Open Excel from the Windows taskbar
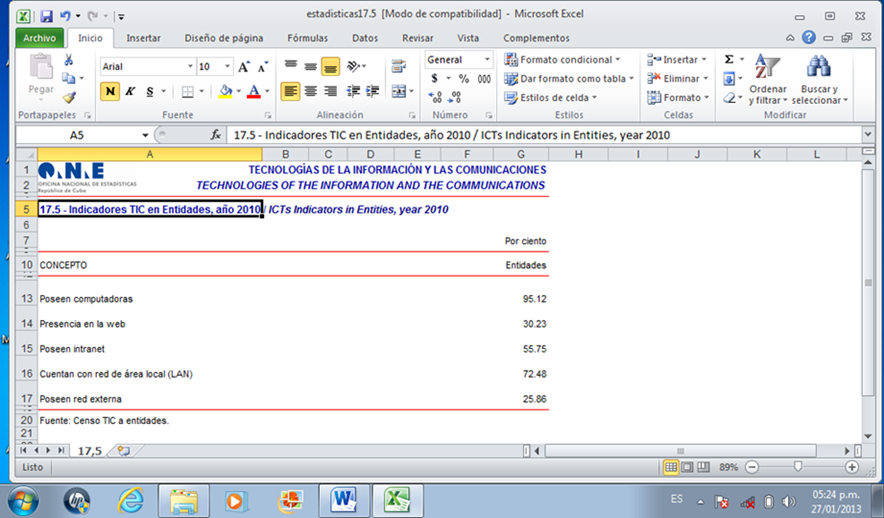The image size is (884, 518). pyautogui.click(x=397, y=499)
